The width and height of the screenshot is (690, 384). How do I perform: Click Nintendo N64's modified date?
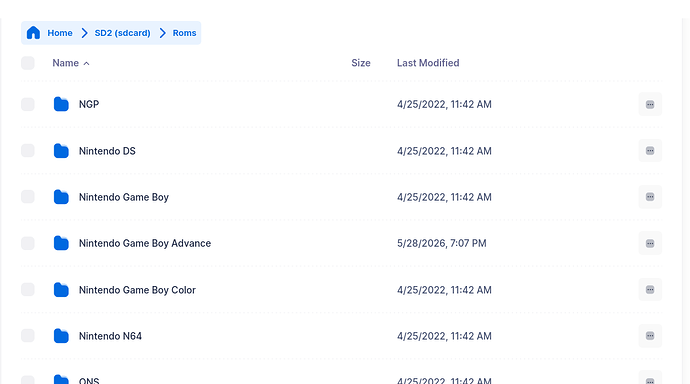coord(444,336)
